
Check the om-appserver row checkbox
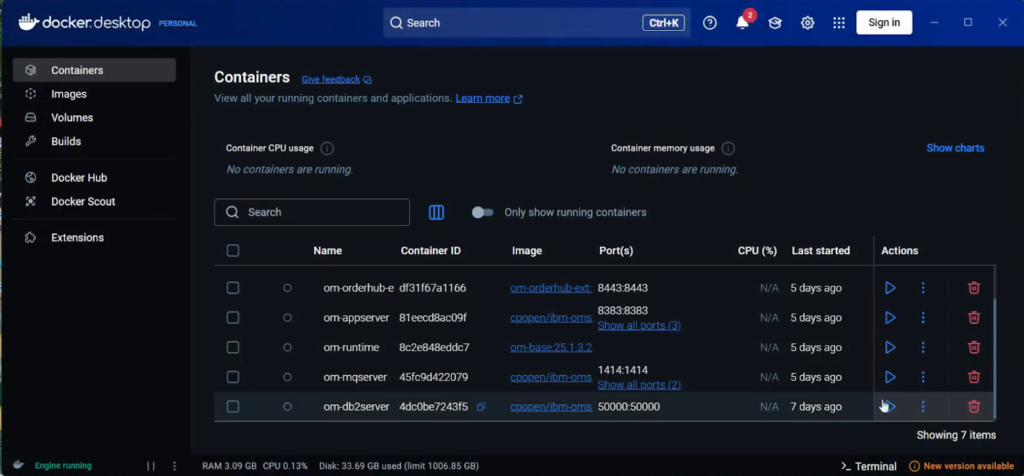coord(233,318)
